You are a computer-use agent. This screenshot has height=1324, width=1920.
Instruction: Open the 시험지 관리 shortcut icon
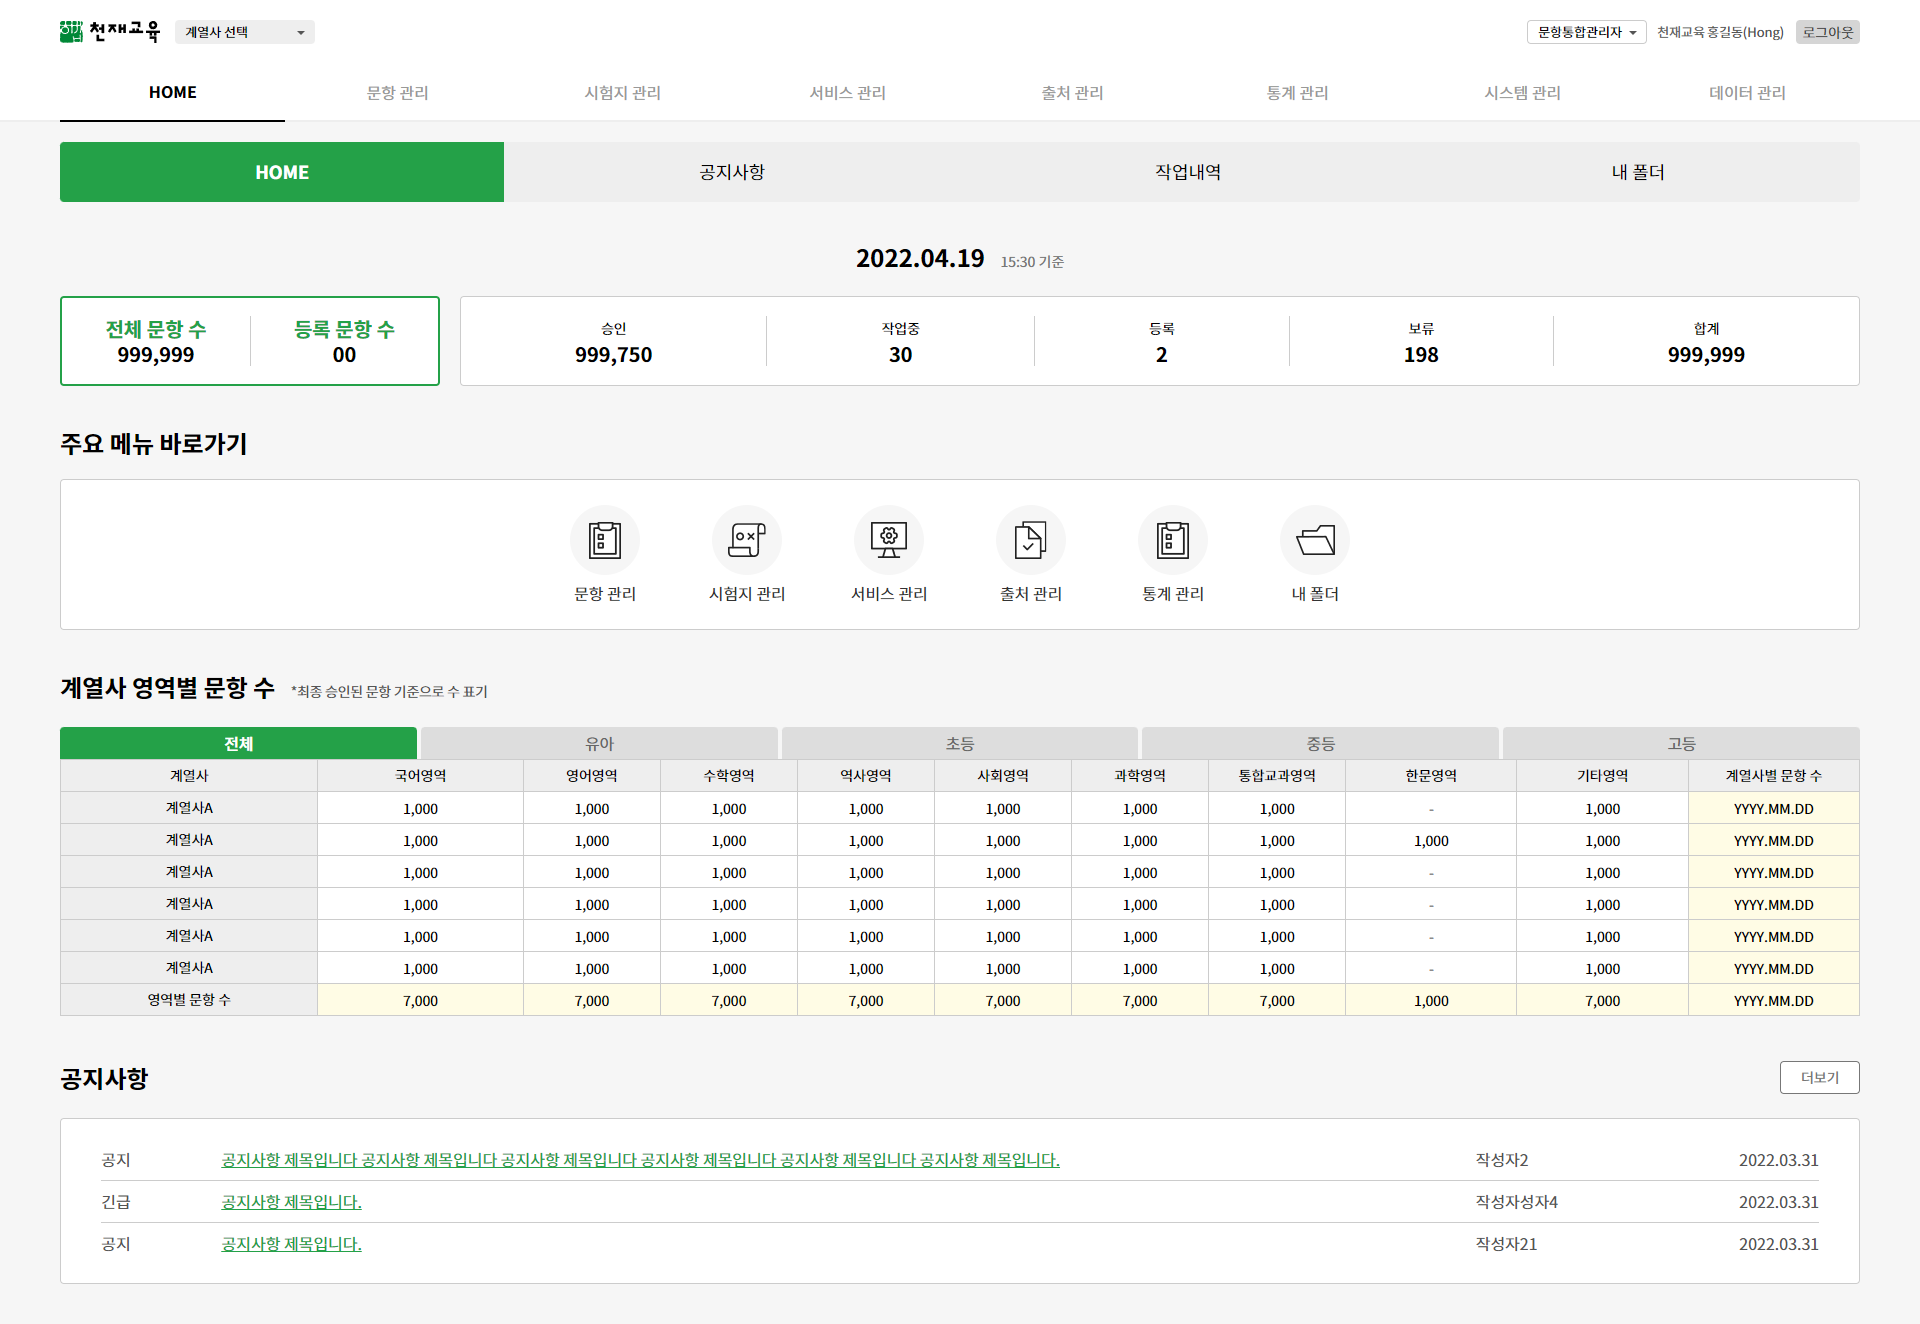click(747, 540)
